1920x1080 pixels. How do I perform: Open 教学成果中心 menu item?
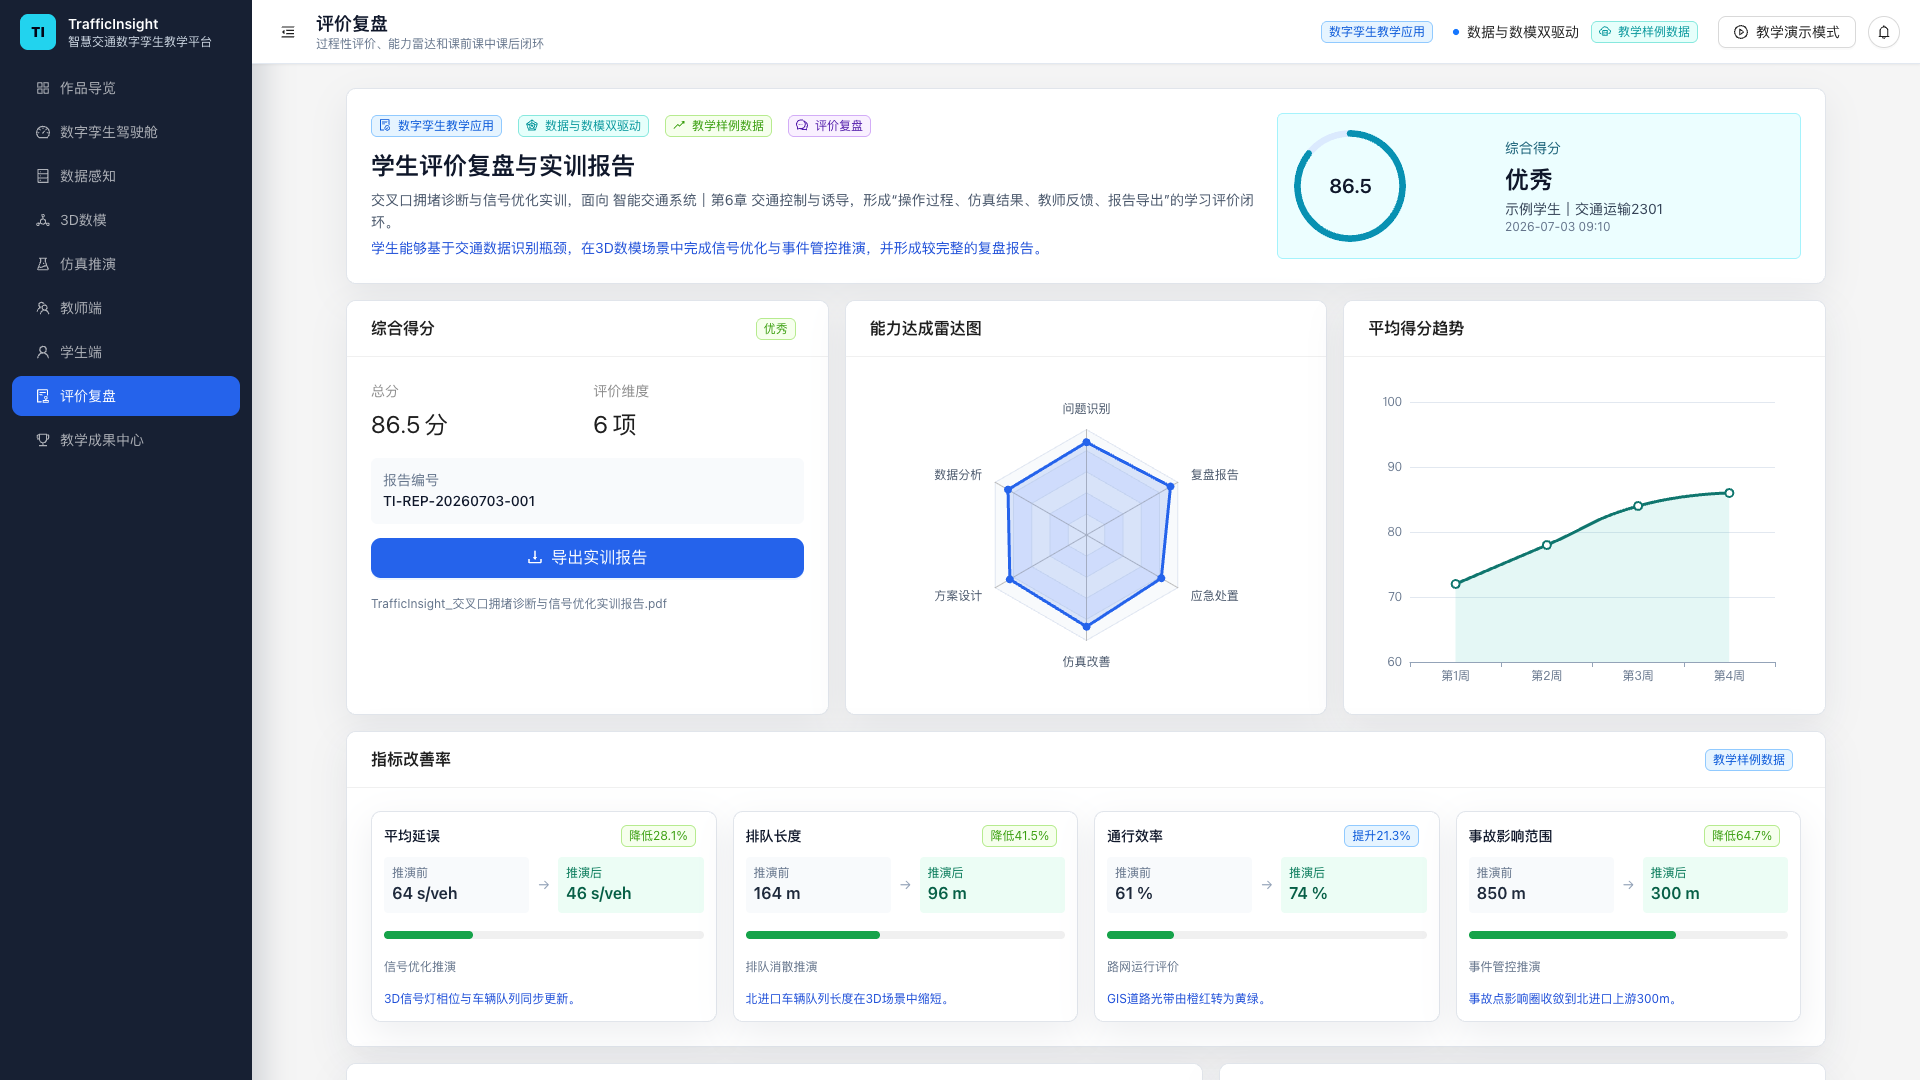pos(126,440)
